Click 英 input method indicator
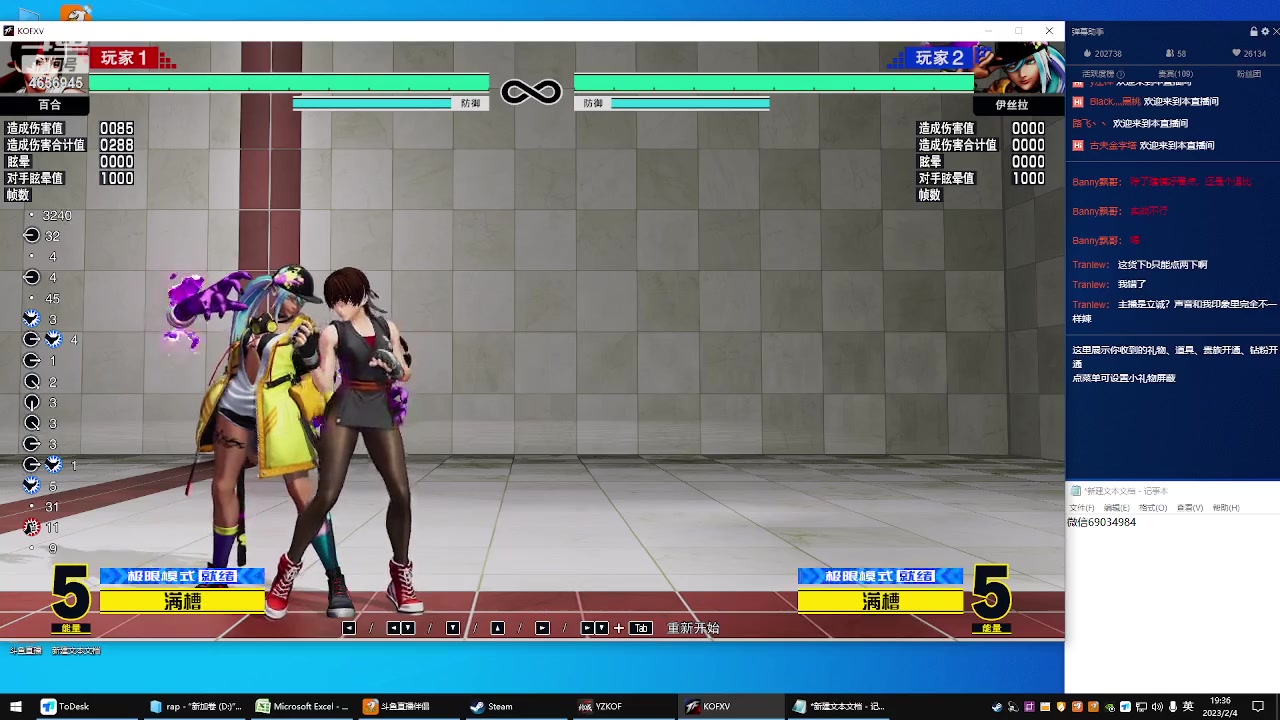The image size is (1280, 720). click(x=1188, y=707)
